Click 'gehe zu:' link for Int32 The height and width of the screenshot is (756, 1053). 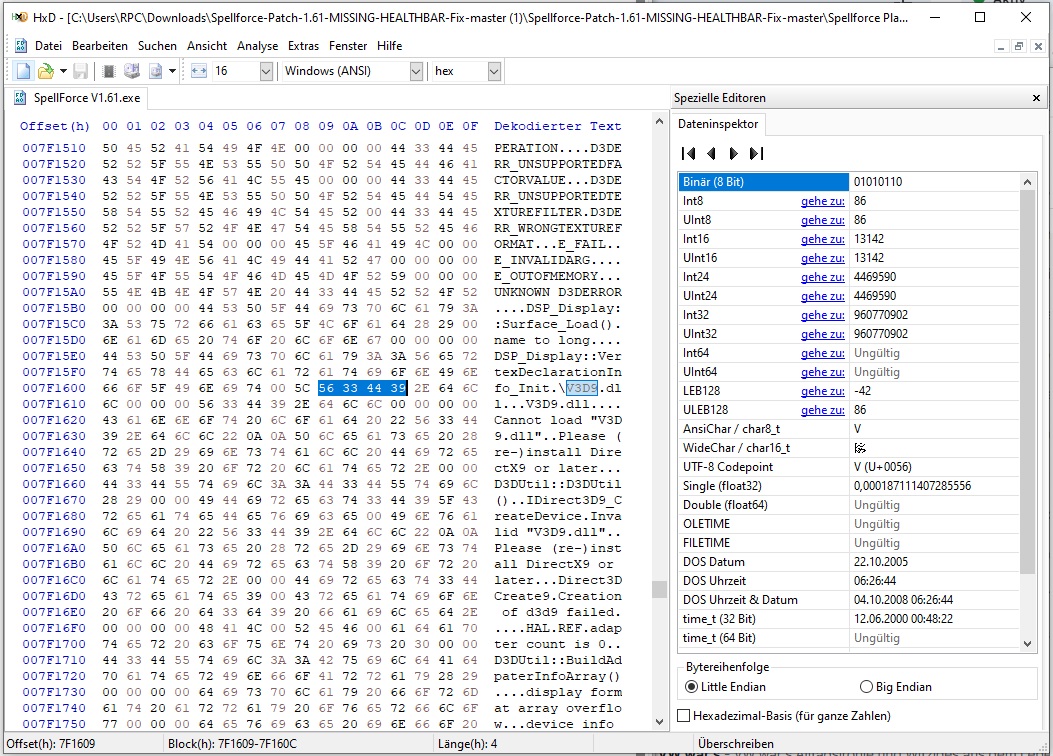822,315
